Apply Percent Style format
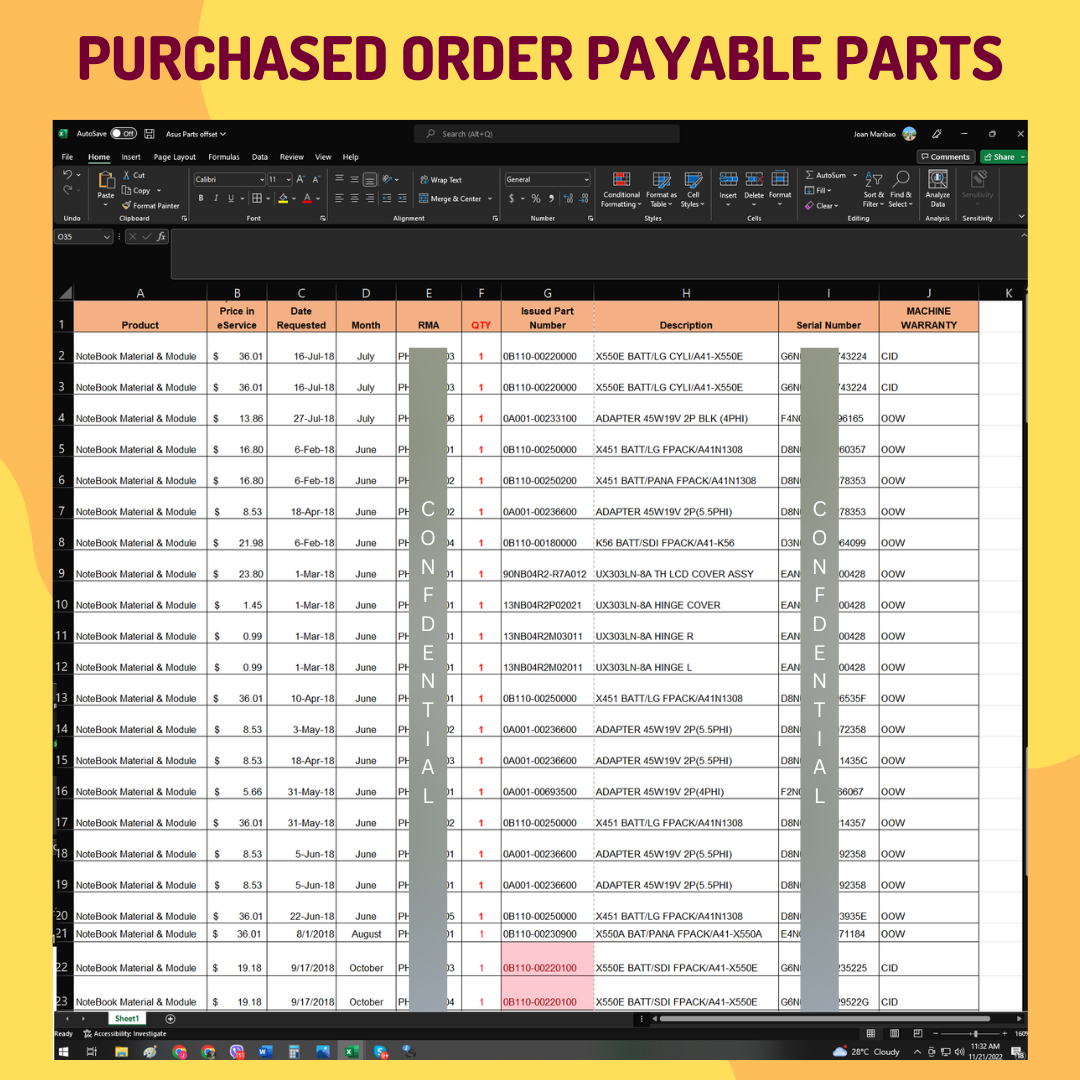1080x1080 pixels. pyautogui.click(x=536, y=198)
